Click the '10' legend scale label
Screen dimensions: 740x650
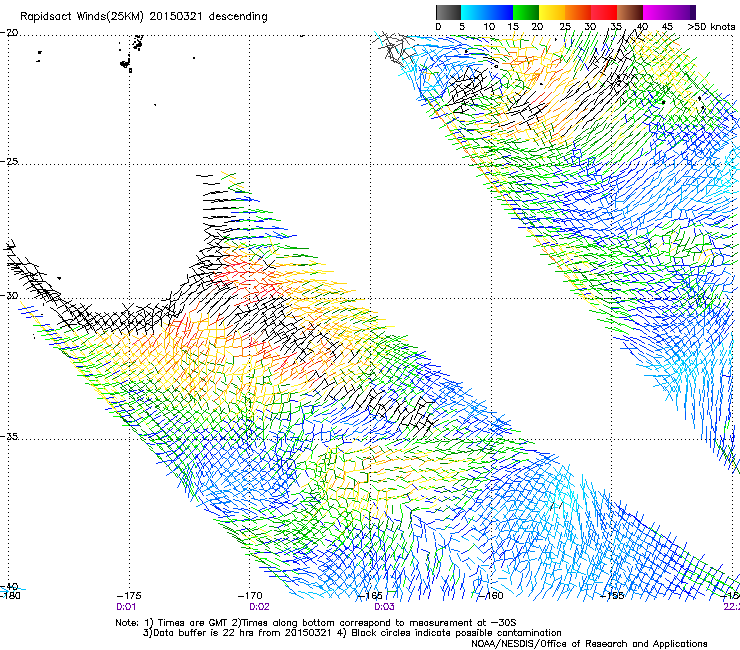point(489,27)
